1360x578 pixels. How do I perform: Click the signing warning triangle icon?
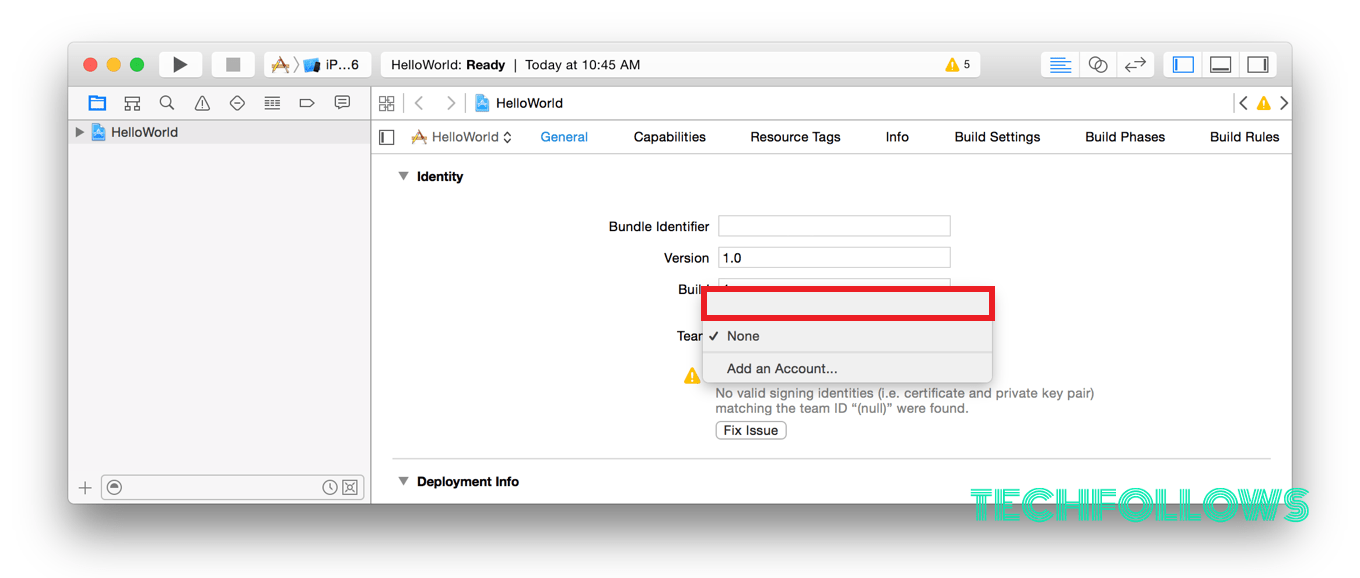[692, 376]
